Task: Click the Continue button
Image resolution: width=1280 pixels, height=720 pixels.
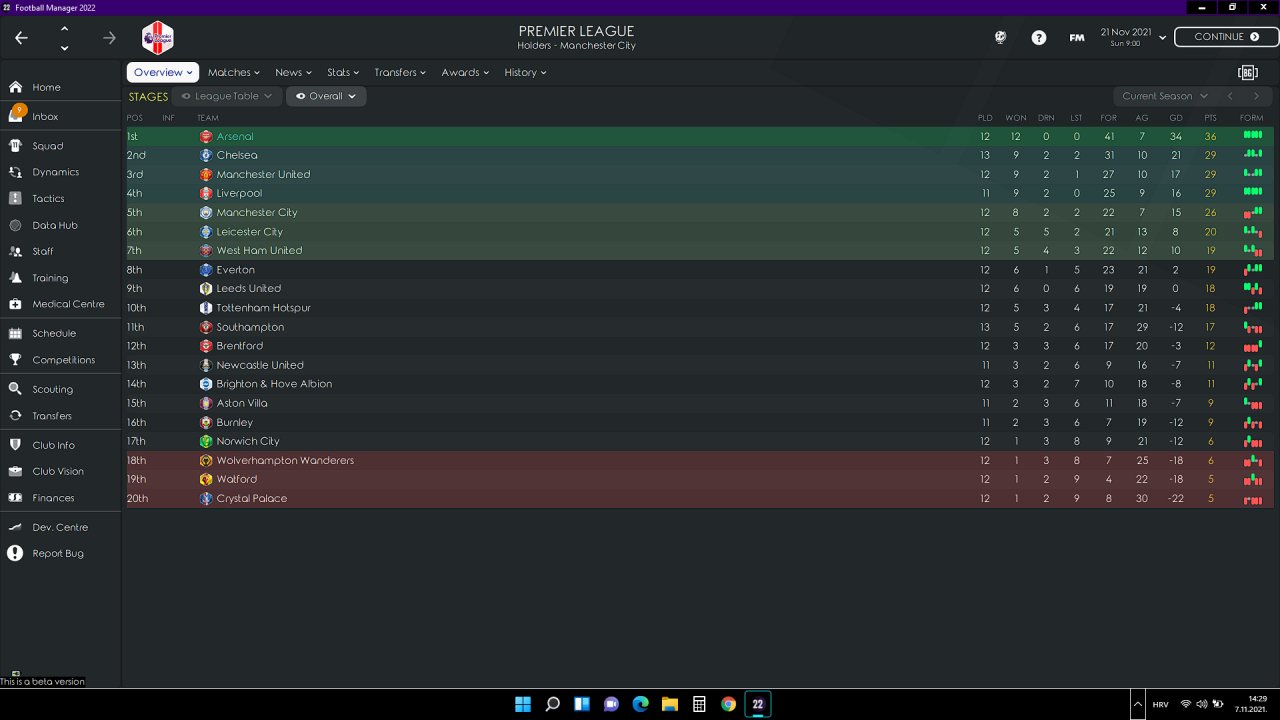Action: click(x=1226, y=37)
